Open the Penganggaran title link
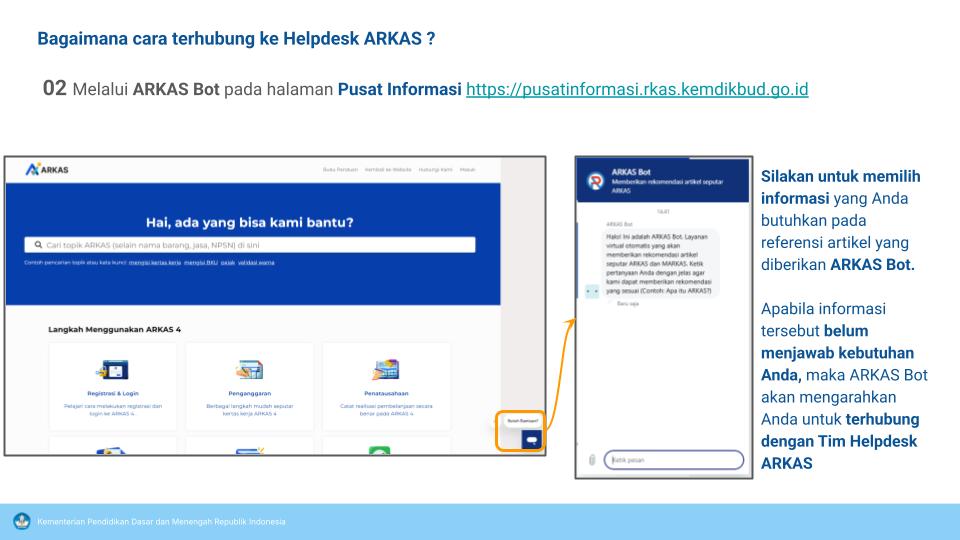This screenshot has height=540, width=960. coord(249,394)
